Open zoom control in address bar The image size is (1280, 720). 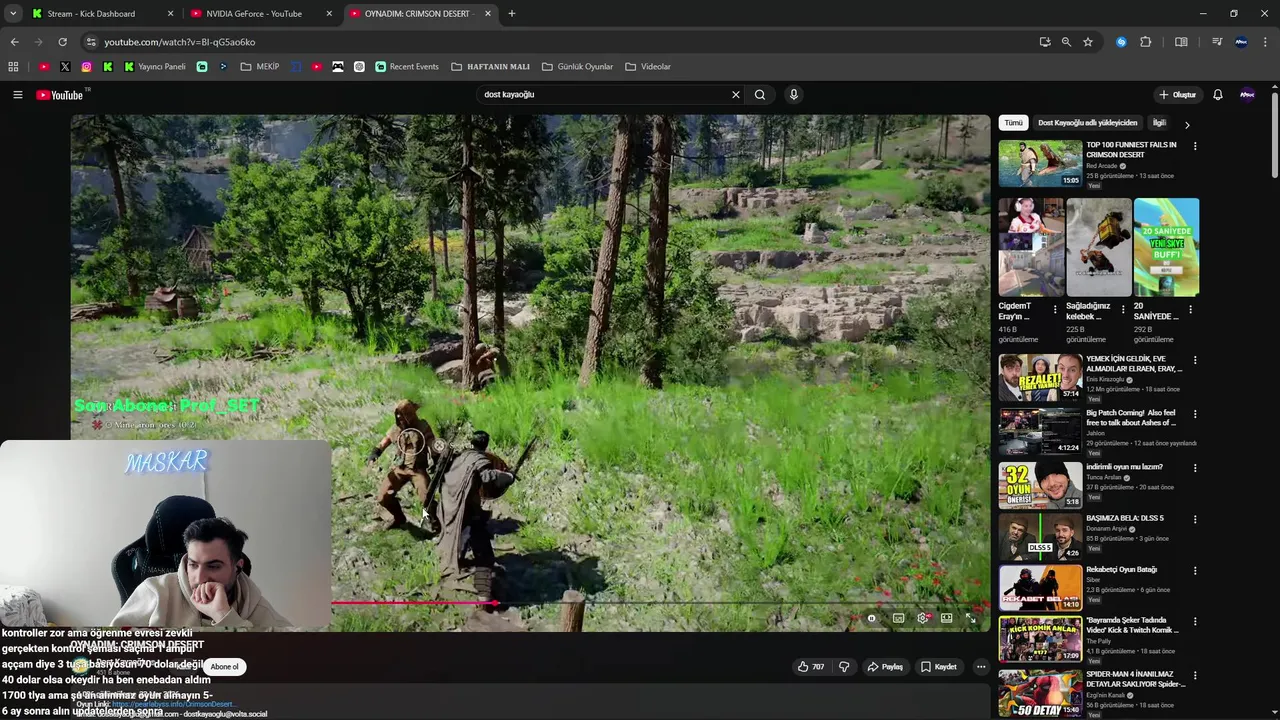[1066, 42]
